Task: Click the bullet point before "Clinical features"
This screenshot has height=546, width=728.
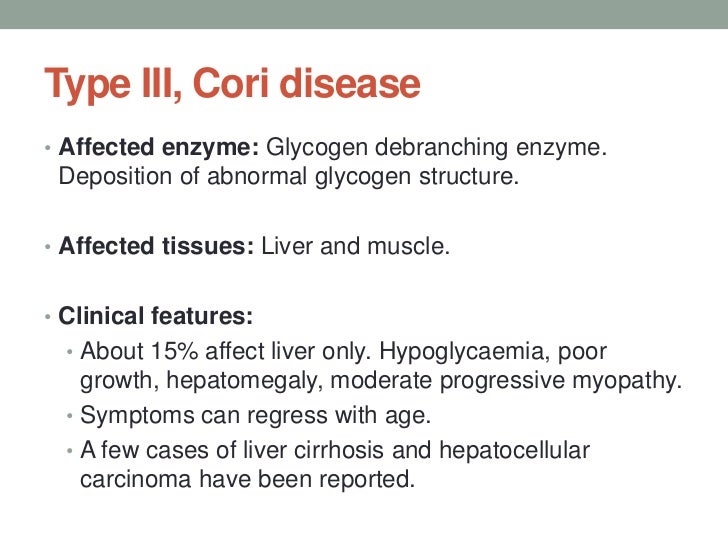Action: coord(47,317)
